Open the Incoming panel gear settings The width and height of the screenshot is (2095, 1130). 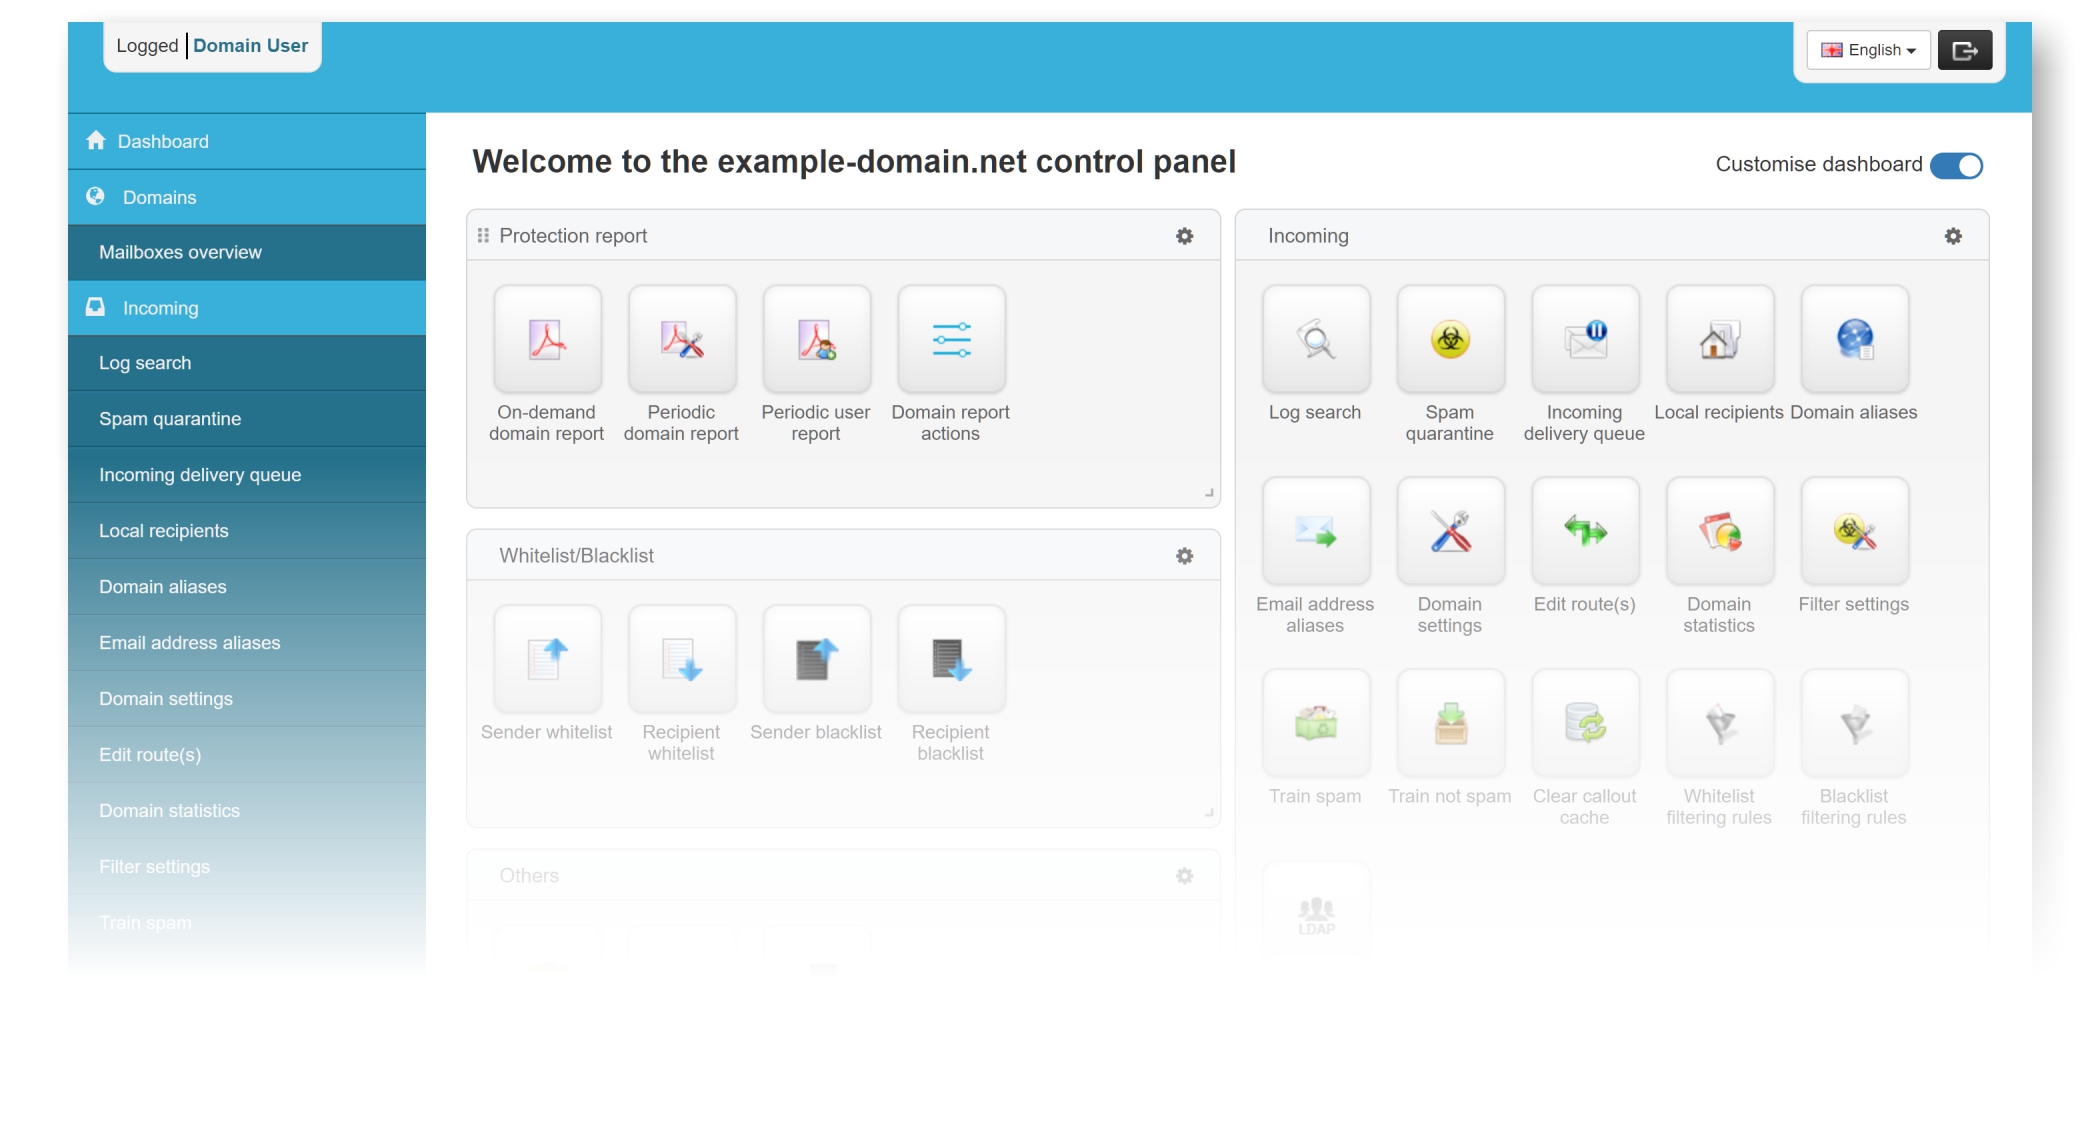pyautogui.click(x=1953, y=237)
